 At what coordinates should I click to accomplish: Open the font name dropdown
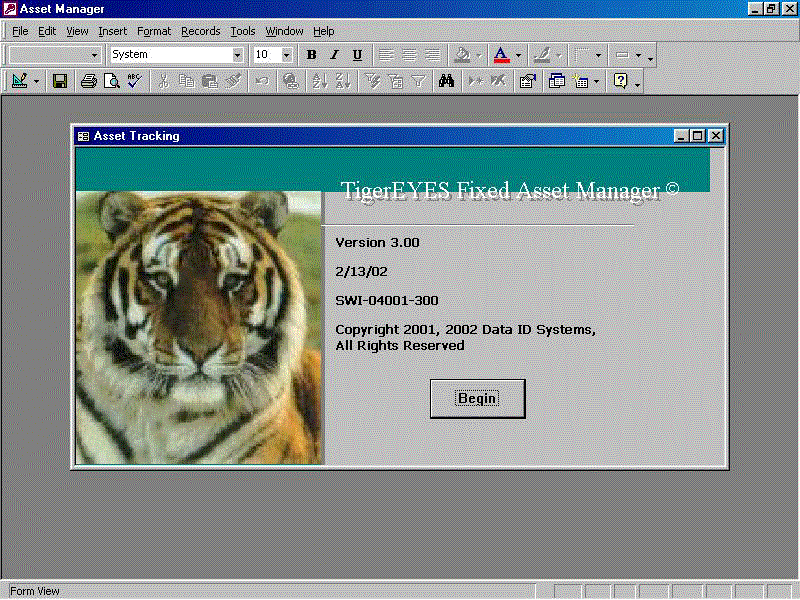pos(238,55)
